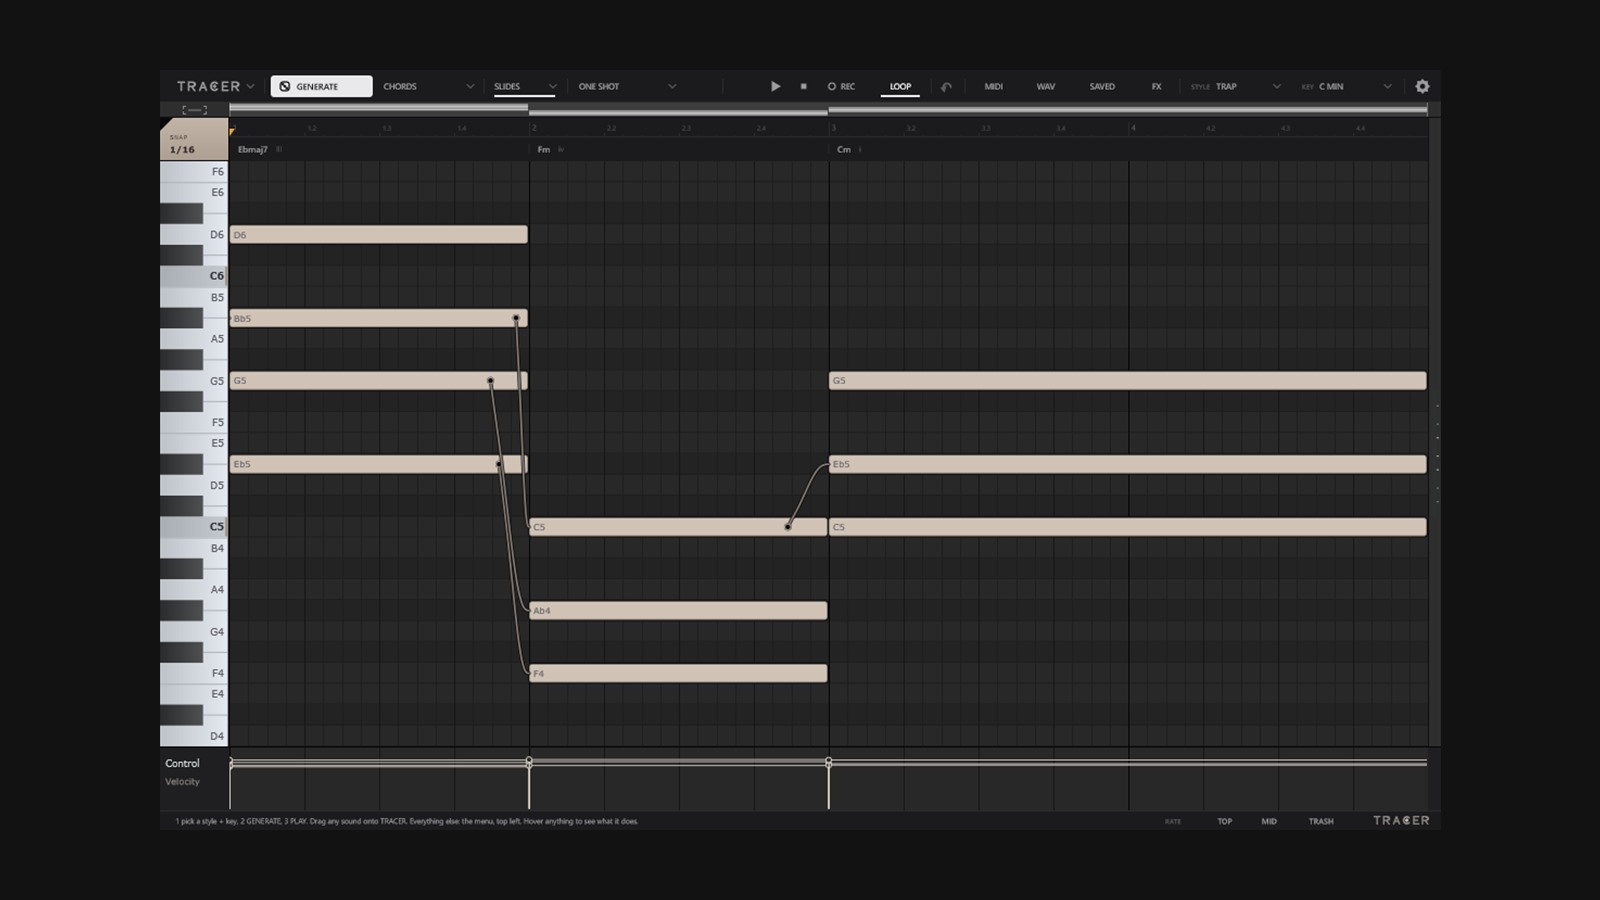Click the D4 piano key
1600x900 pixels.
[194, 736]
